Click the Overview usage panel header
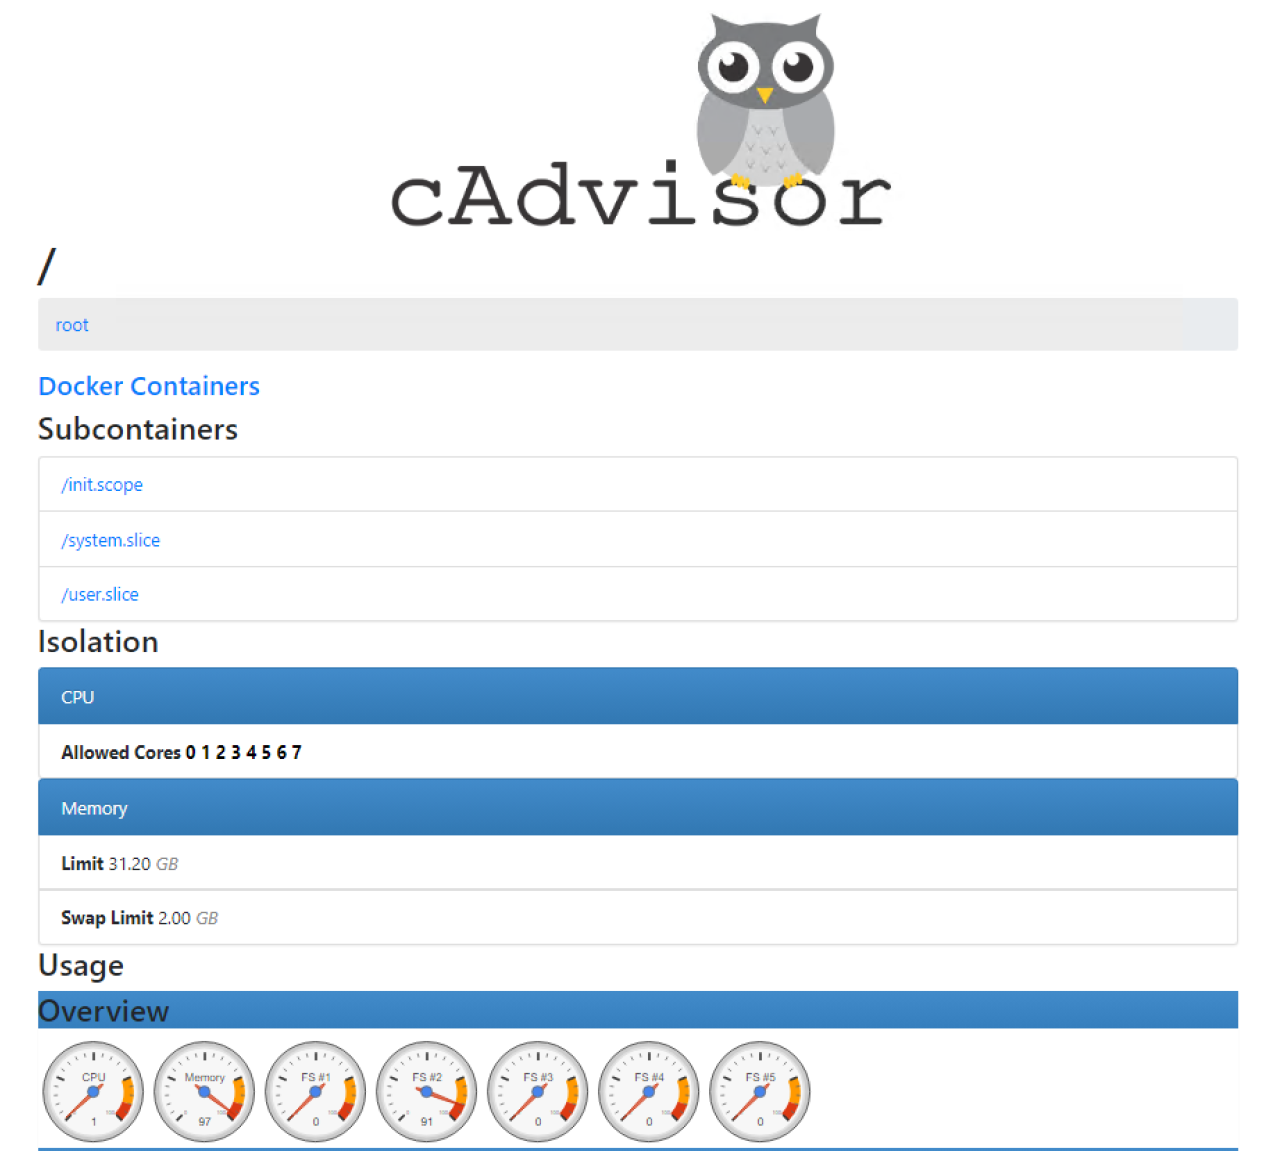 click(638, 1010)
